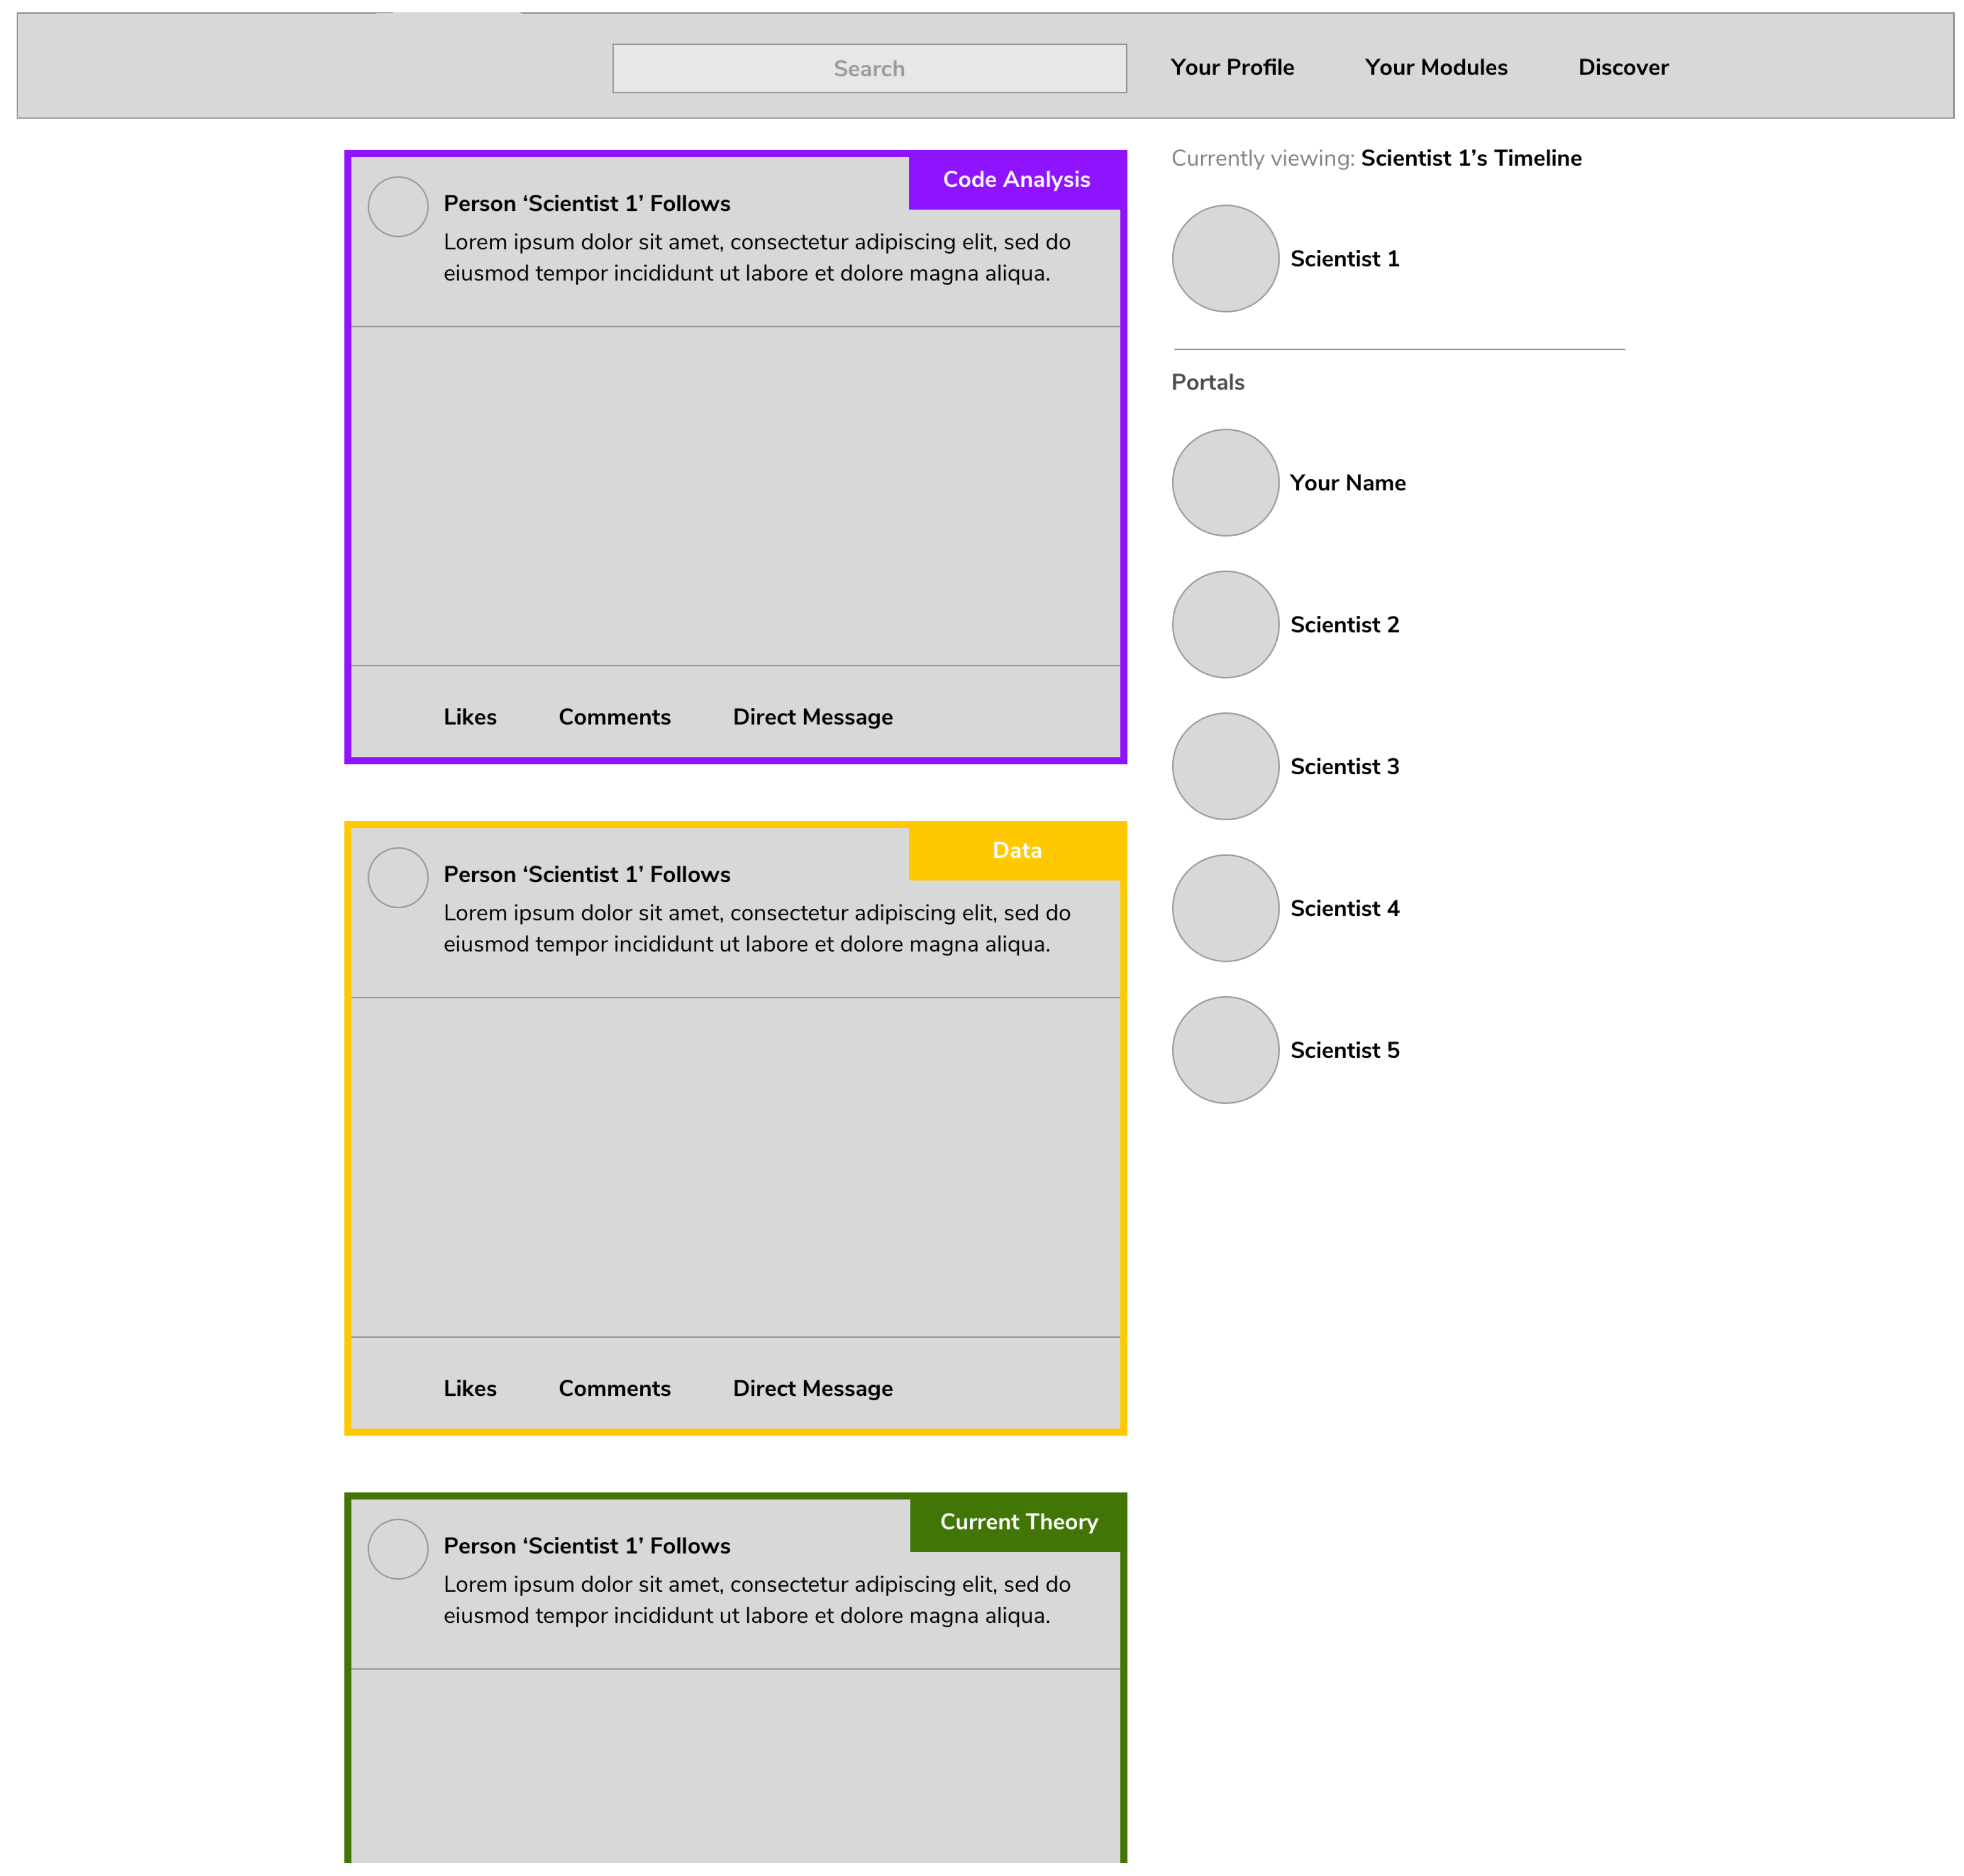This screenshot has height=1876, width=1964.
Task: Select Scientist 5 avatar in Portals
Action: pos(1225,1050)
